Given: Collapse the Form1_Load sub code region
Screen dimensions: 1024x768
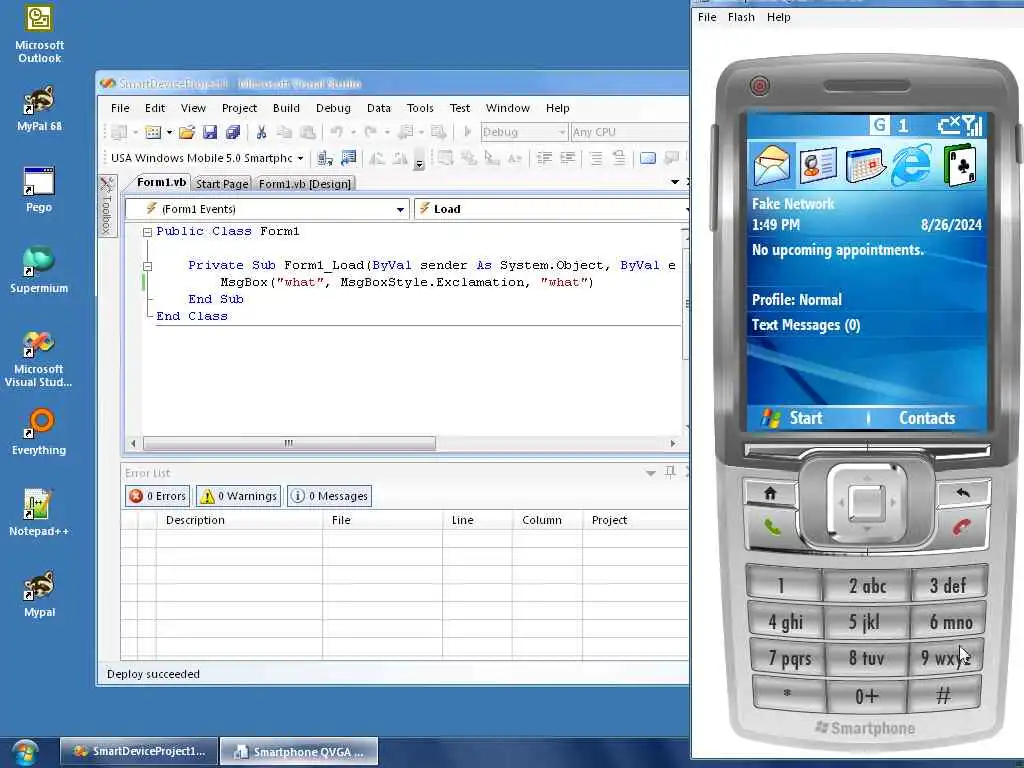Looking at the screenshot, I should point(148,266).
